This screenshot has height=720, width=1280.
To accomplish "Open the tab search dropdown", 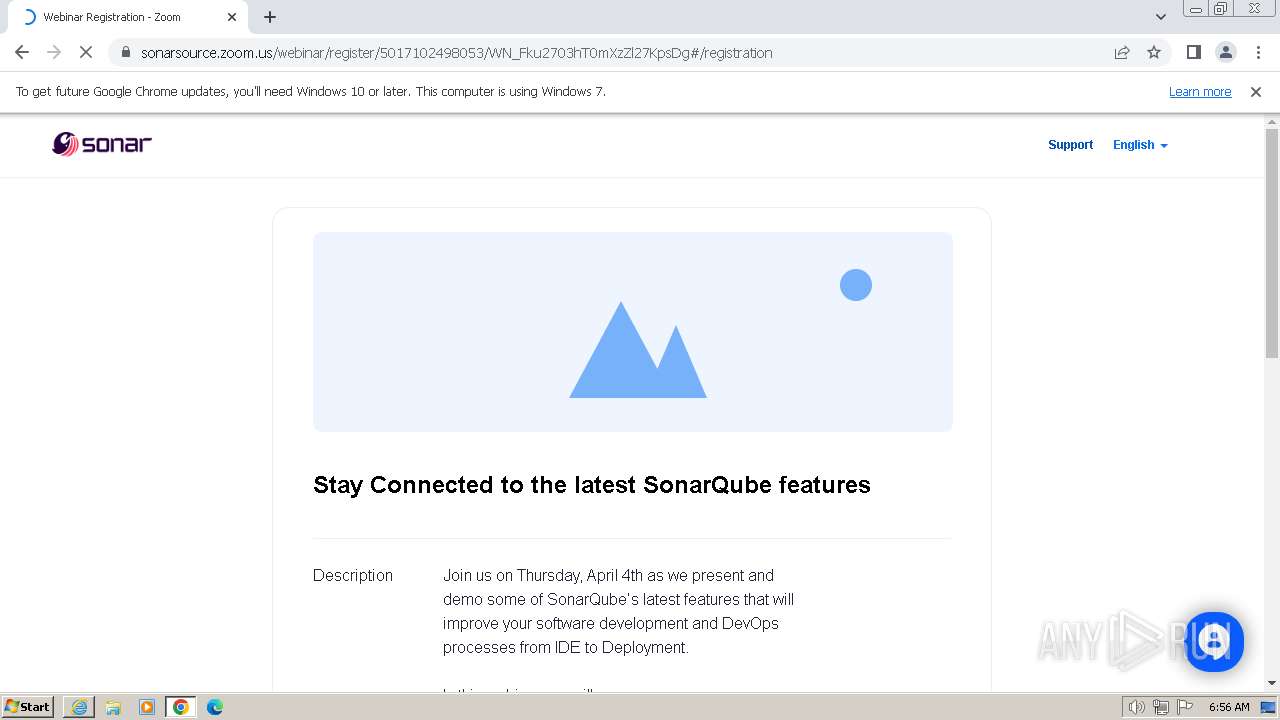I will pos(1160,17).
